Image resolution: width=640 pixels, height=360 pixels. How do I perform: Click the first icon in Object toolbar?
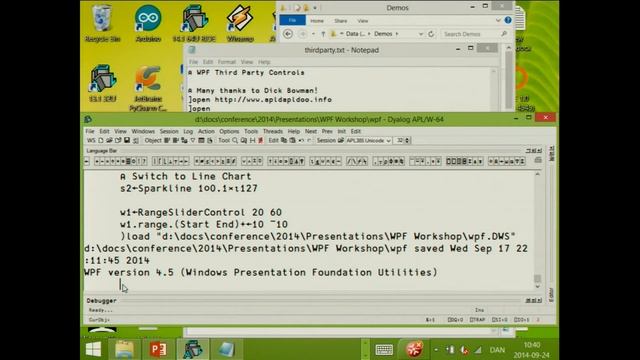pyautogui.click(x=167, y=140)
